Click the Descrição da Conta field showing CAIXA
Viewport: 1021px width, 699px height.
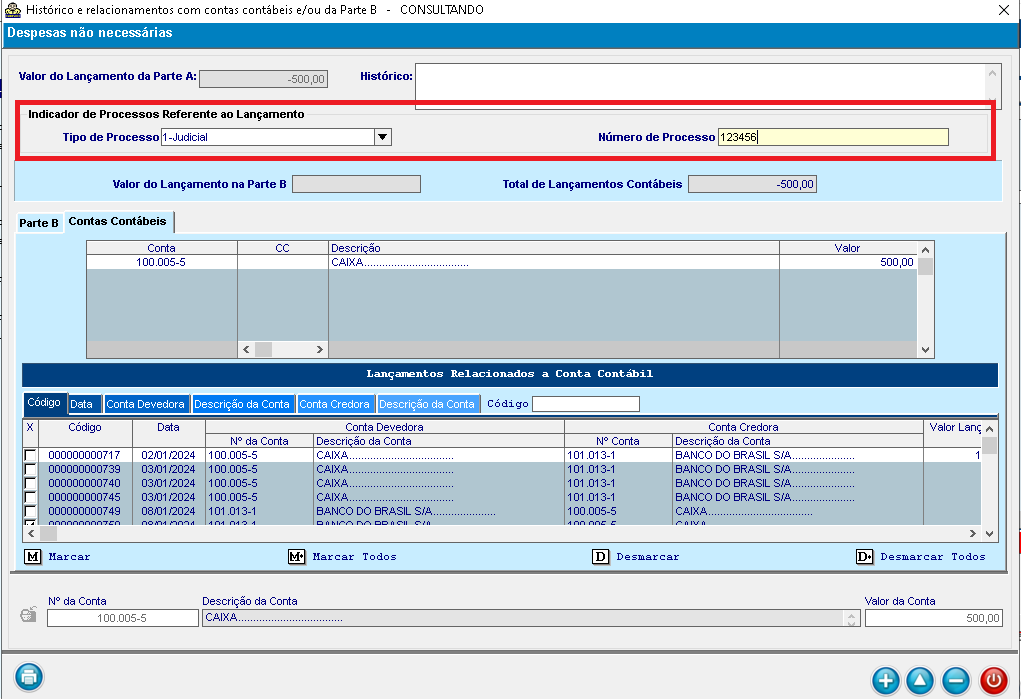[x=531, y=618]
